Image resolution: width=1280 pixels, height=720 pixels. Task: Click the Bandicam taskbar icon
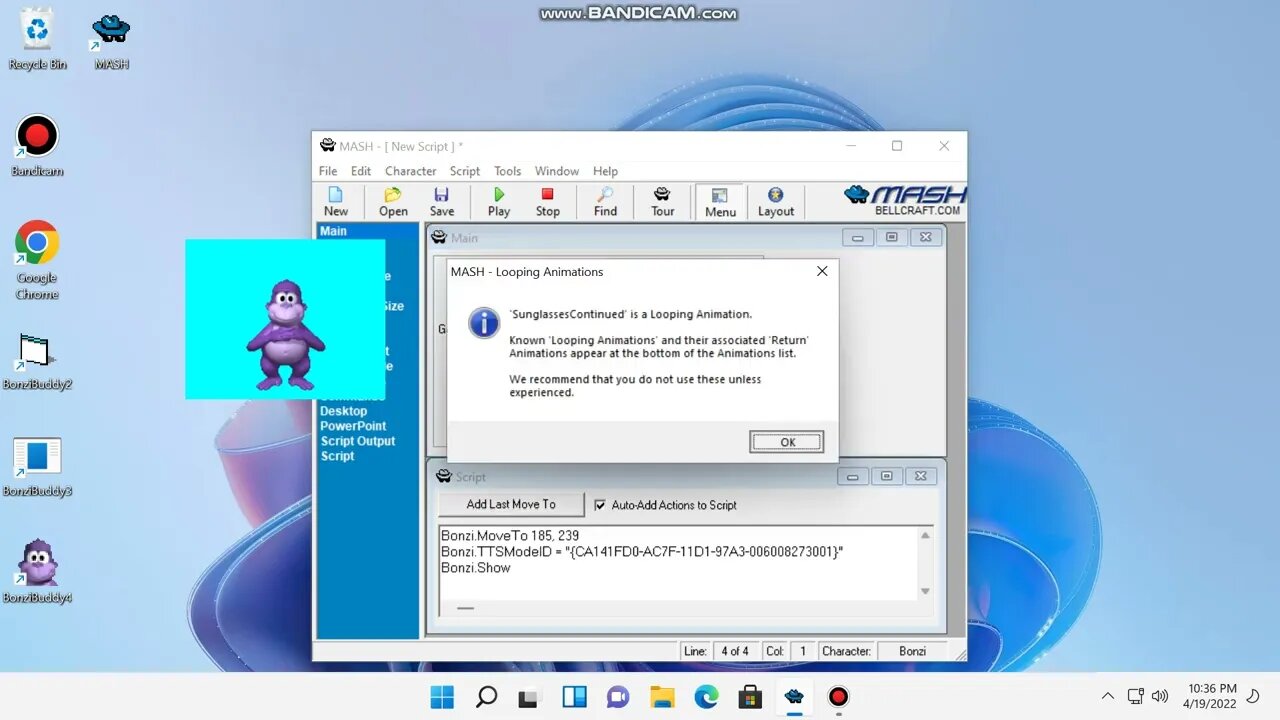(838, 697)
